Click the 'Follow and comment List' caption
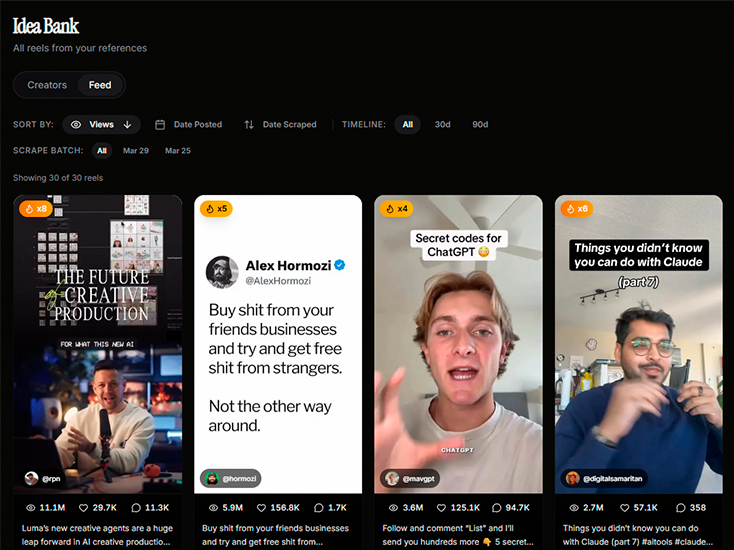The width and height of the screenshot is (734, 550). [458, 535]
